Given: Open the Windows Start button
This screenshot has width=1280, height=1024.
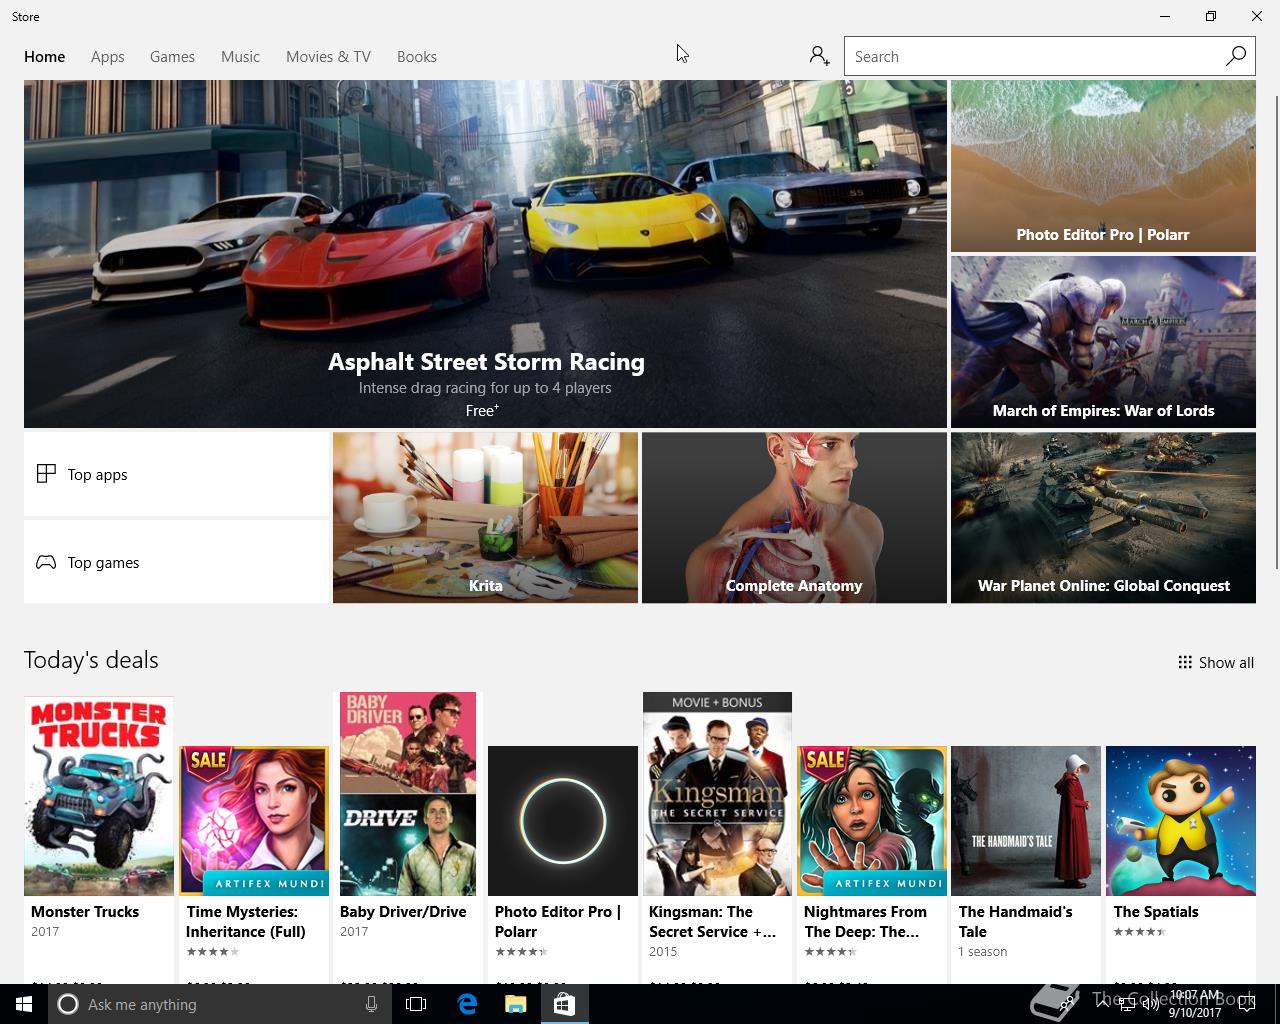Looking at the screenshot, I should click(x=24, y=1004).
